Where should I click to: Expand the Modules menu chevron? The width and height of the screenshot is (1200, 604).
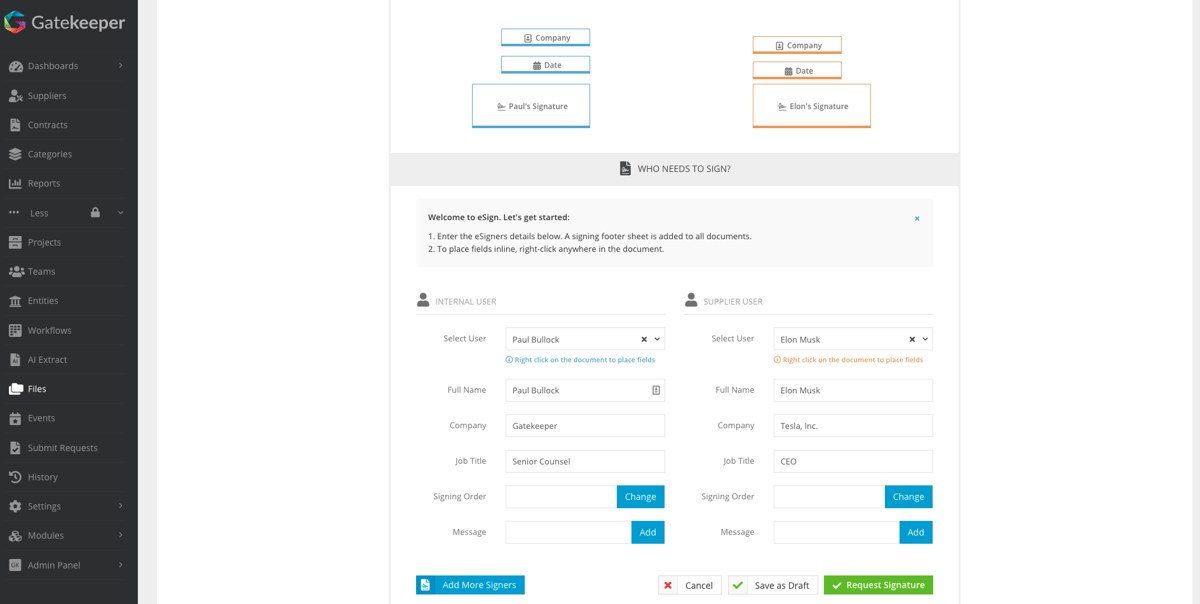121,535
